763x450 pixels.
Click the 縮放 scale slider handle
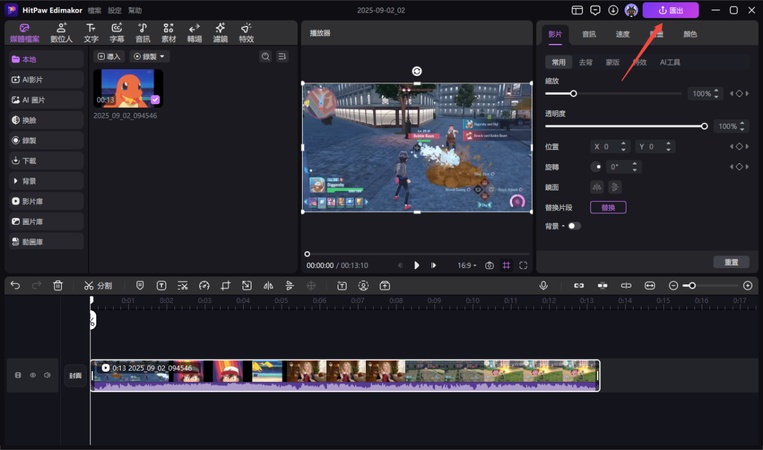pyautogui.click(x=573, y=93)
